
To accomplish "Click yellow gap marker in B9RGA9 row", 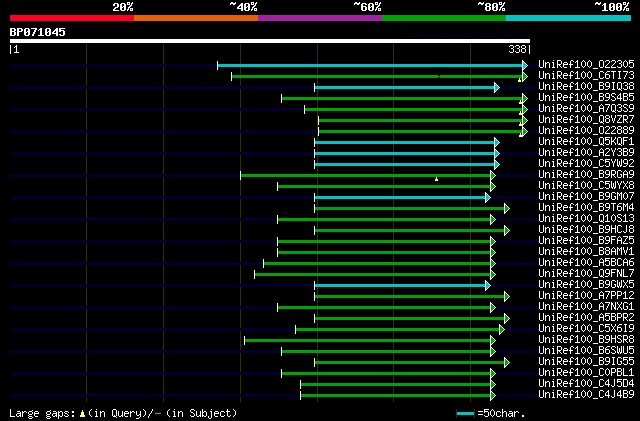I will point(436,179).
